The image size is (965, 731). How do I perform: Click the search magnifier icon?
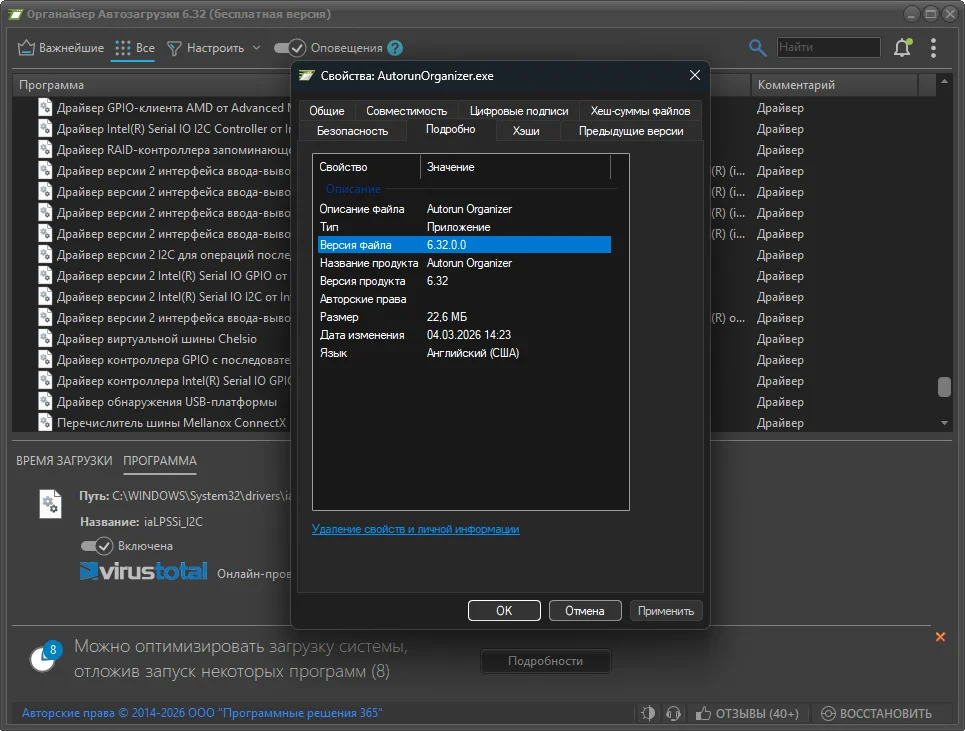[758, 48]
